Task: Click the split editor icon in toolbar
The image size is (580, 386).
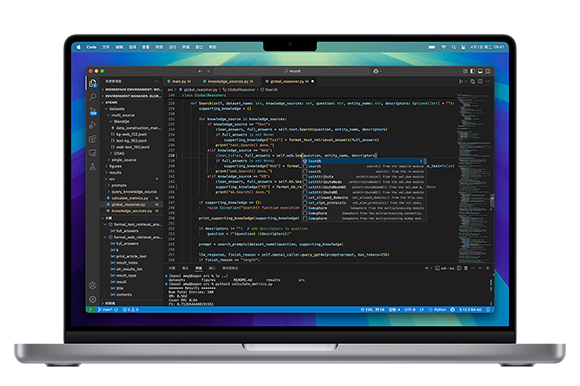Action: click(480, 81)
